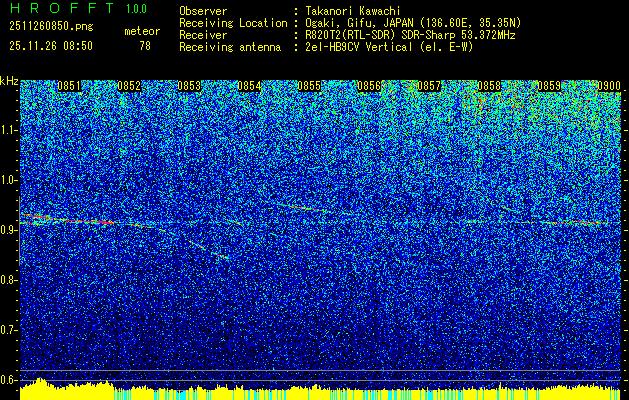Click the 0851 time marker
629x400 pixels.
pos(69,86)
